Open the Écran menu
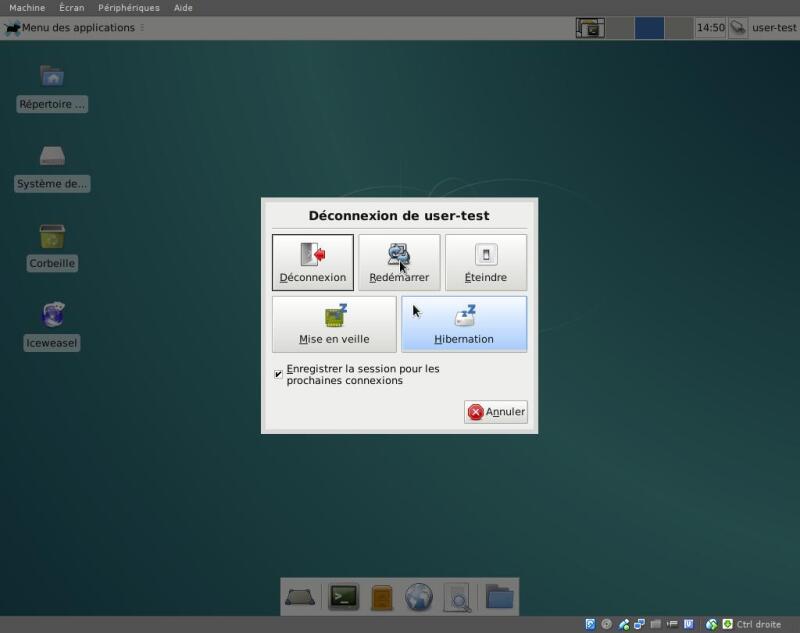Viewport: 800px width, 633px height. pyautogui.click(x=71, y=8)
